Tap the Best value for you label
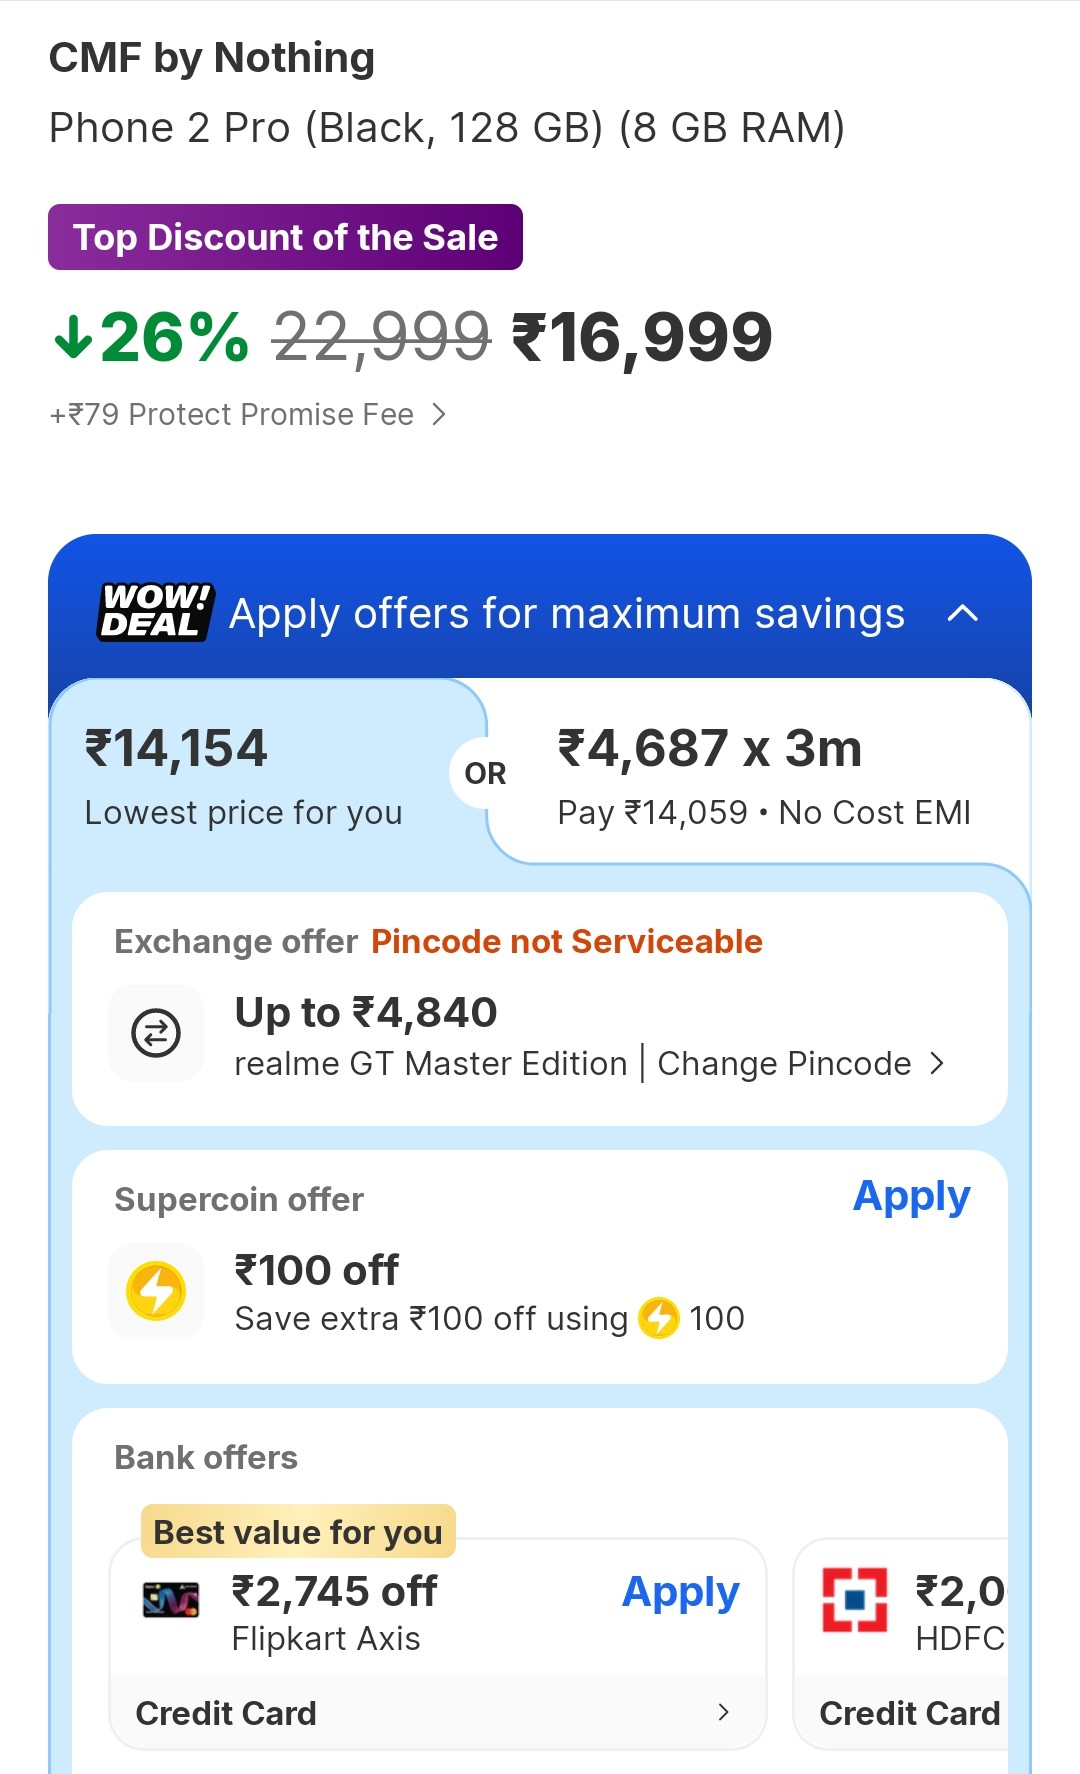This screenshot has height=1774, width=1080. coord(298,1531)
